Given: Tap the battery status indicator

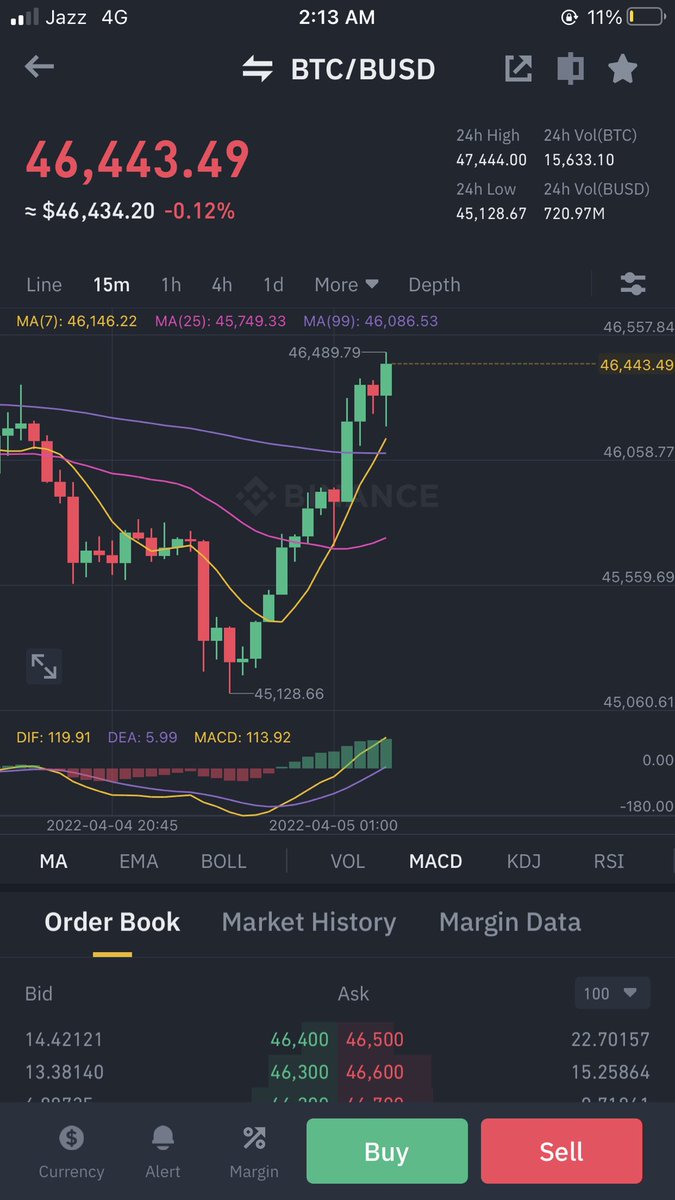Looking at the screenshot, I should click(x=645, y=17).
